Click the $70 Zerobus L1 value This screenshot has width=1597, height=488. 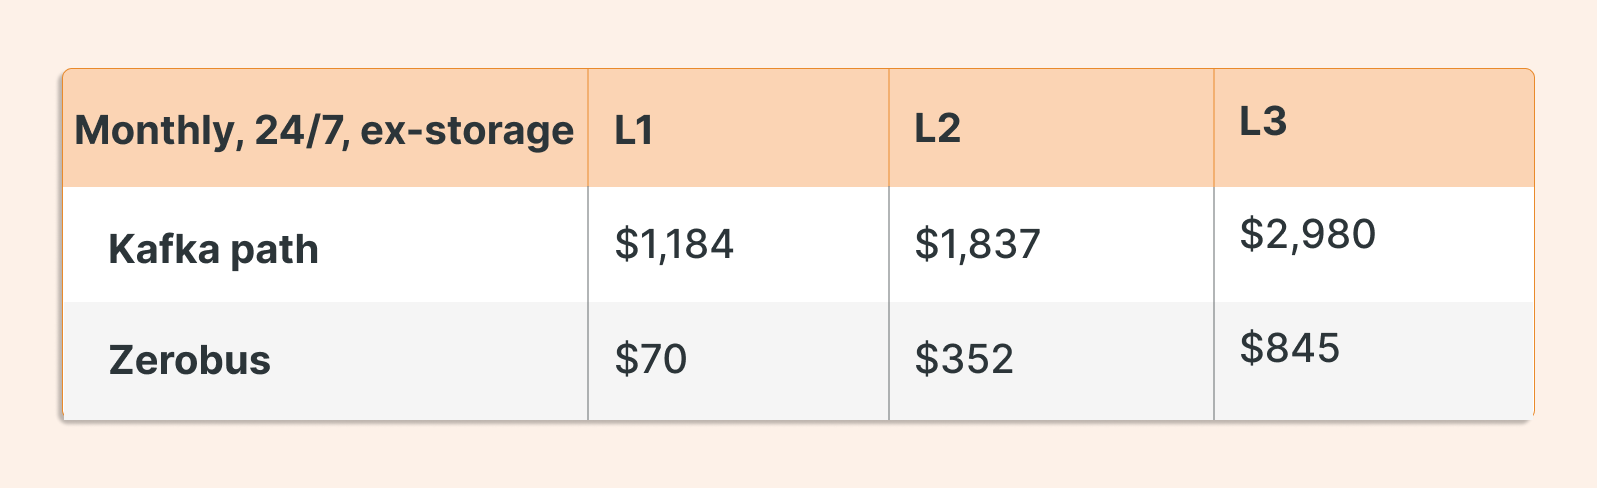tap(650, 358)
